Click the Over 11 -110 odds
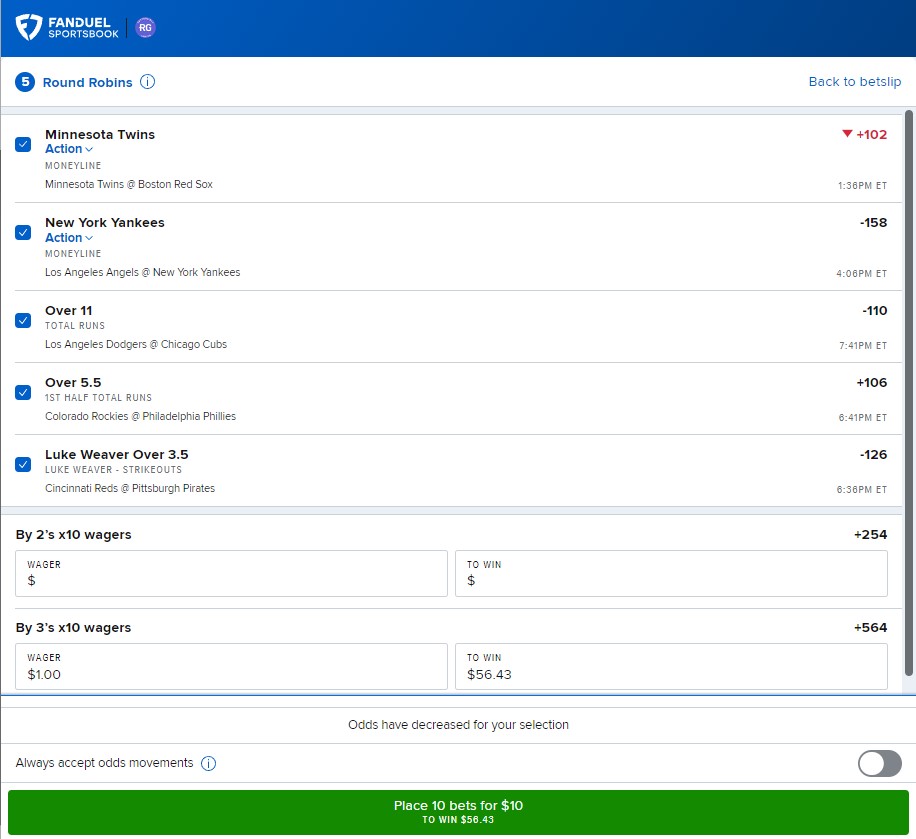This screenshot has height=839, width=916. pyautogui.click(x=875, y=311)
